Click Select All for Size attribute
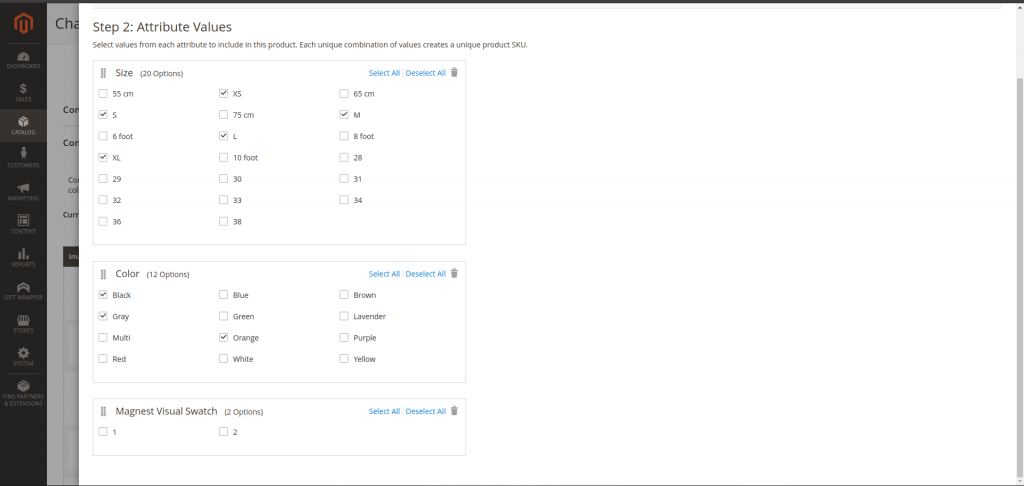The width and height of the screenshot is (1024, 486). [384, 73]
